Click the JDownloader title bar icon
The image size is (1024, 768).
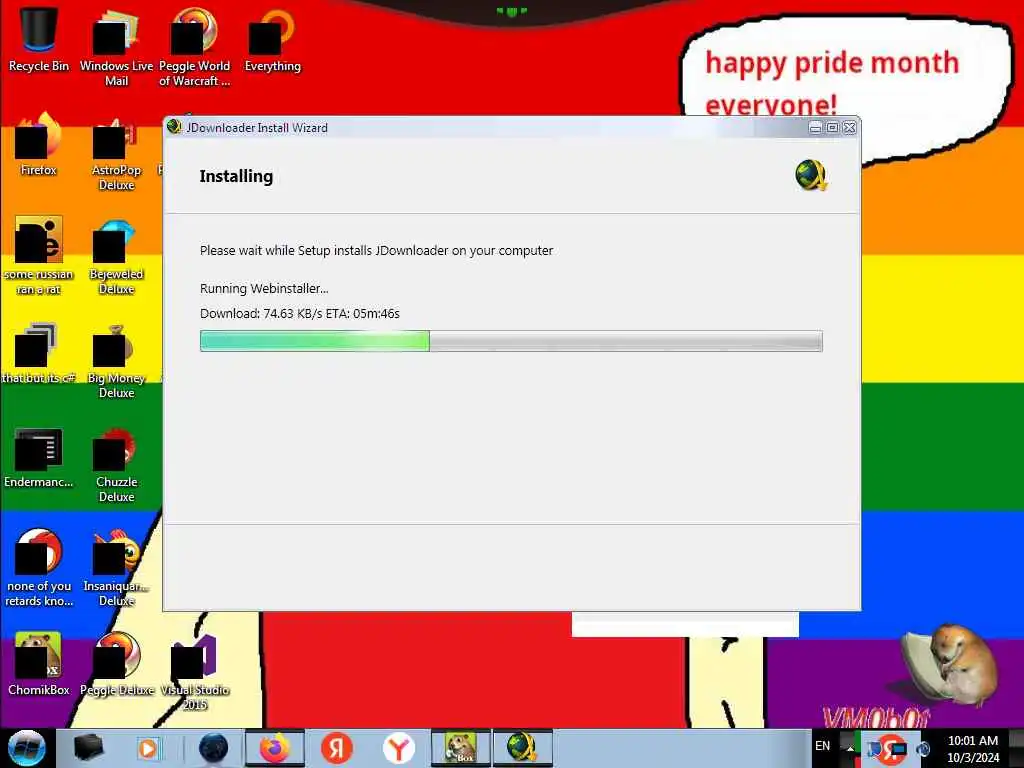(x=174, y=127)
